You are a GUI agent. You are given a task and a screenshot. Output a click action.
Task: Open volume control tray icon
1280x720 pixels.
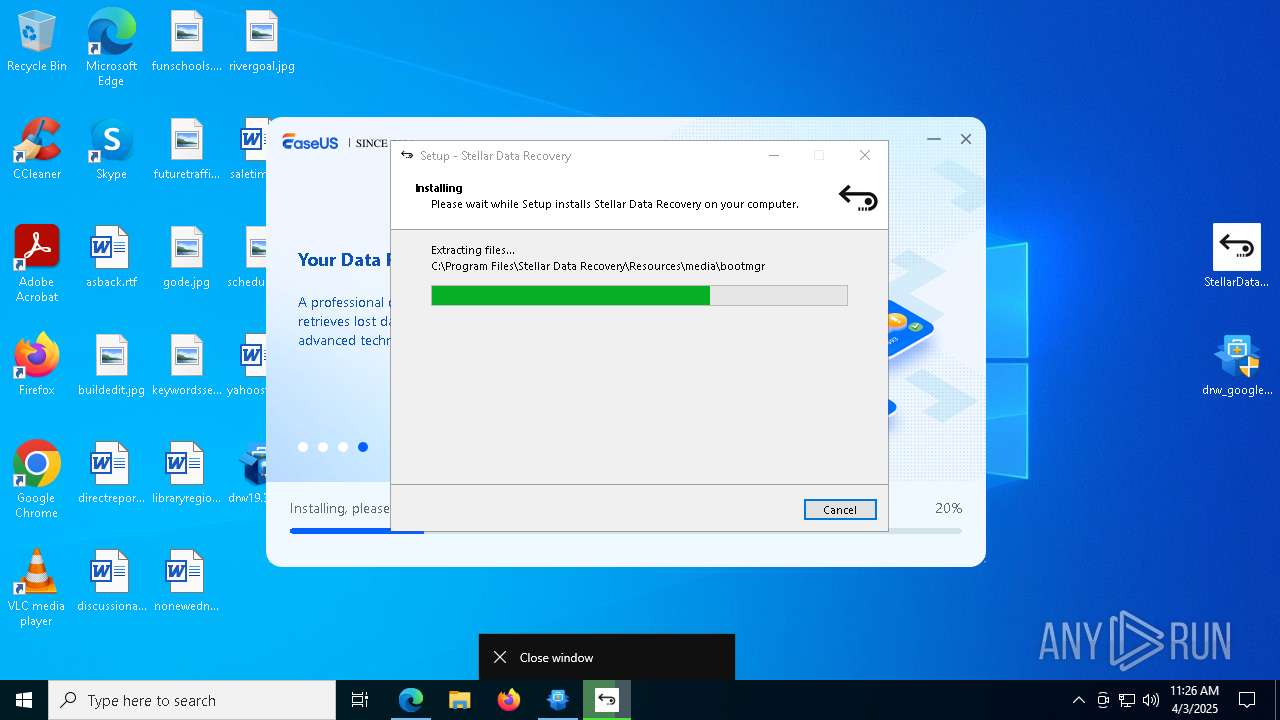coord(1151,700)
